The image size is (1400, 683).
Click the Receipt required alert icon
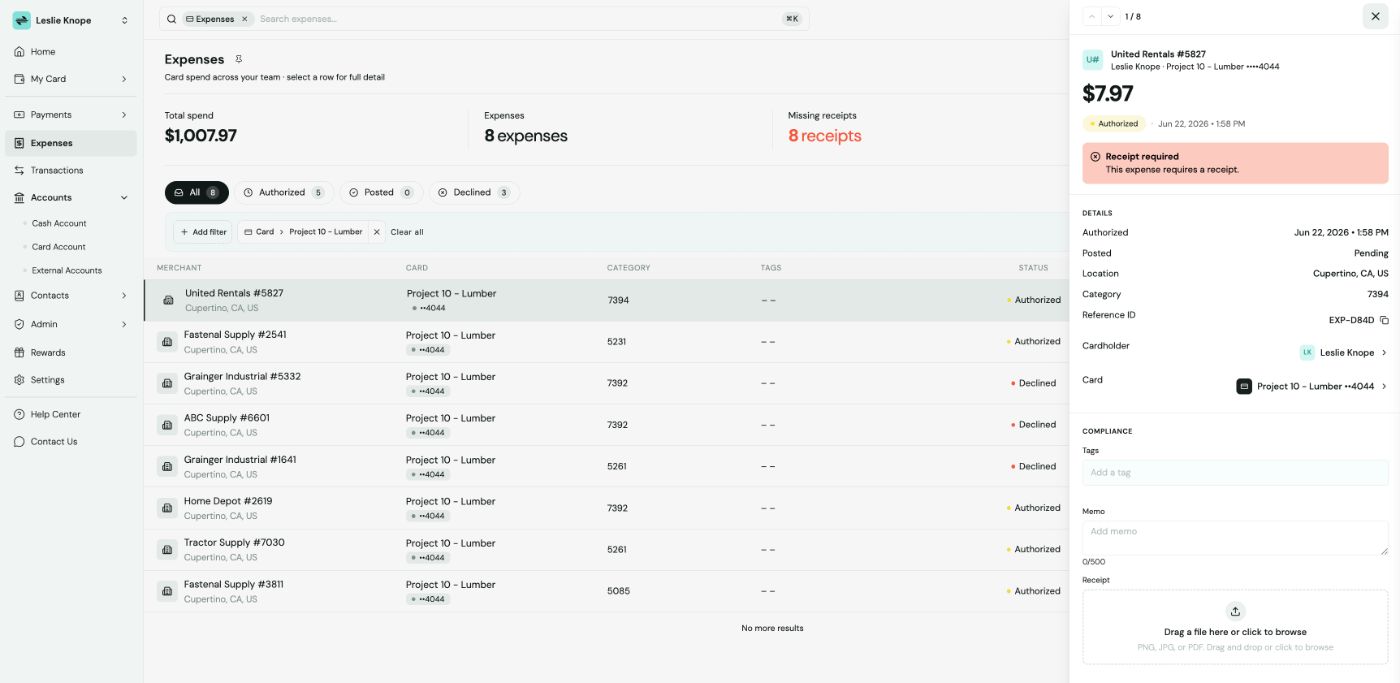(1095, 157)
